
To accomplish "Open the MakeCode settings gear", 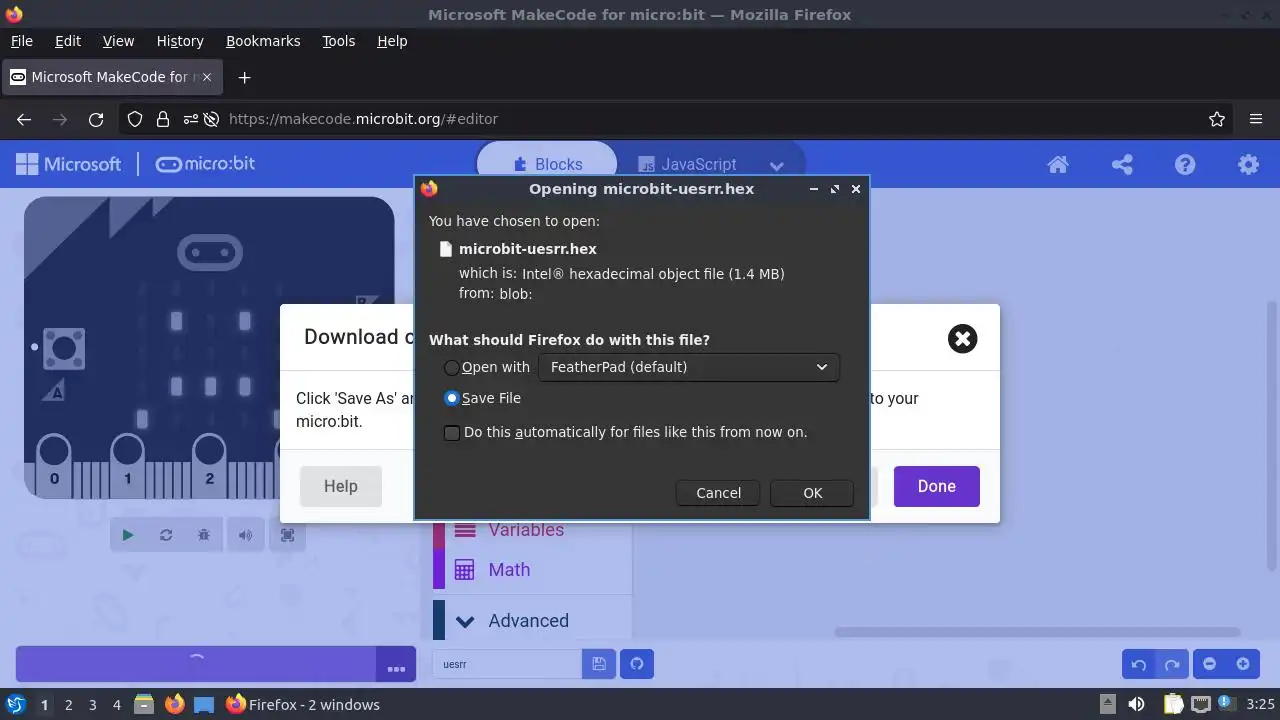I will click(x=1248, y=165).
